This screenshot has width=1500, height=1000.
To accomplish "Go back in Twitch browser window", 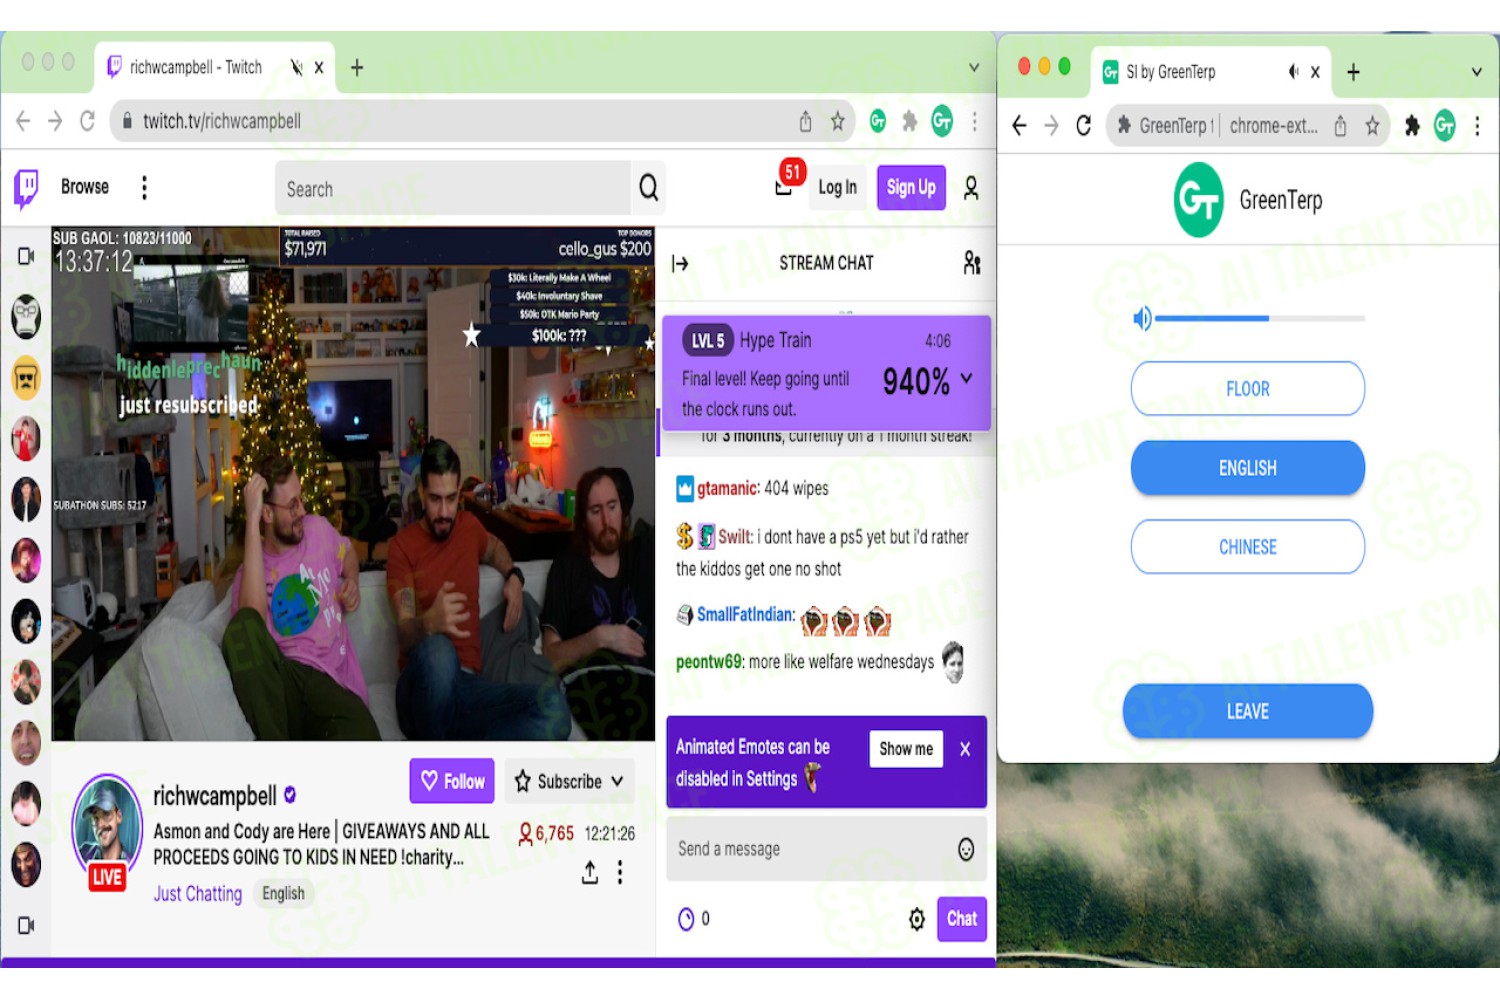I will [x=24, y=121].
